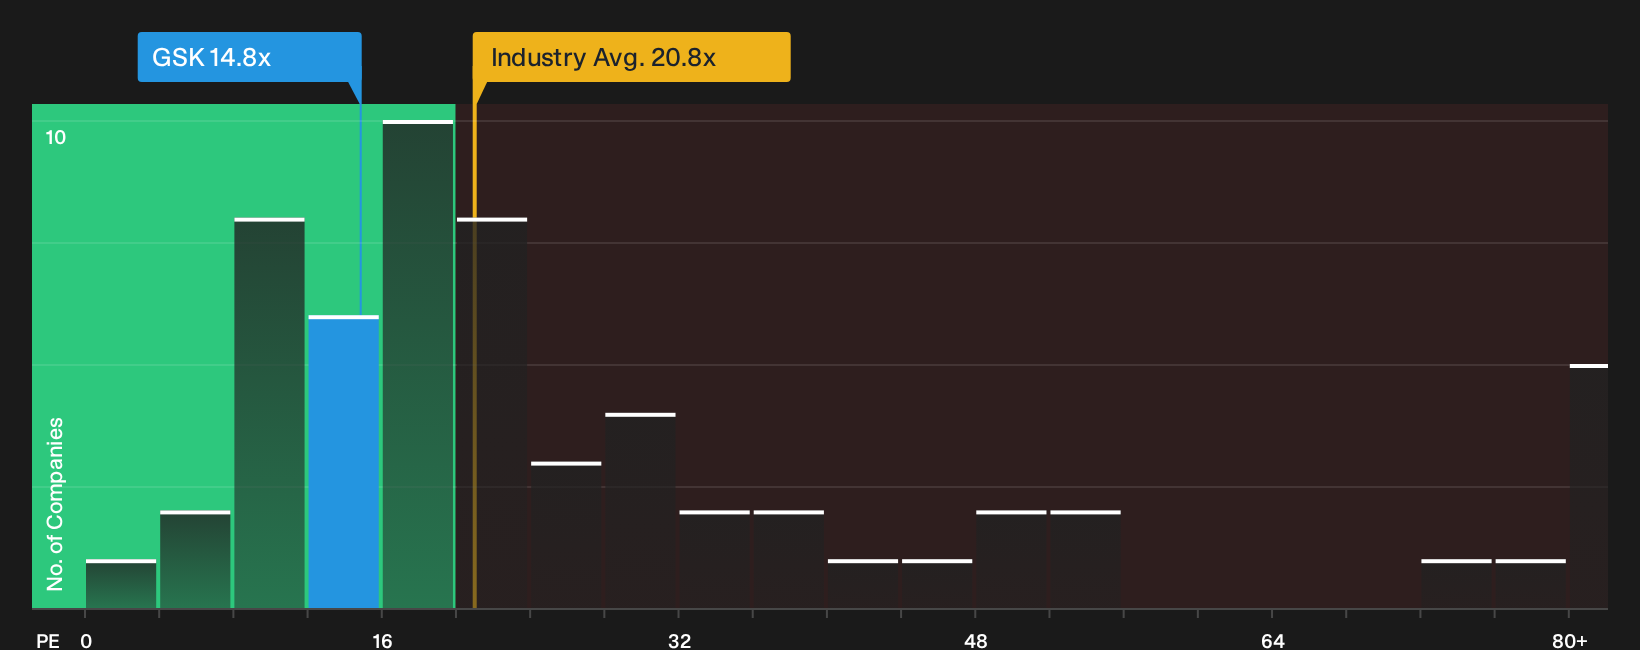This screenshot has height=650, width=1640.
Task: Click the x-axis label 80+
Action: [x=1569, y=640]
